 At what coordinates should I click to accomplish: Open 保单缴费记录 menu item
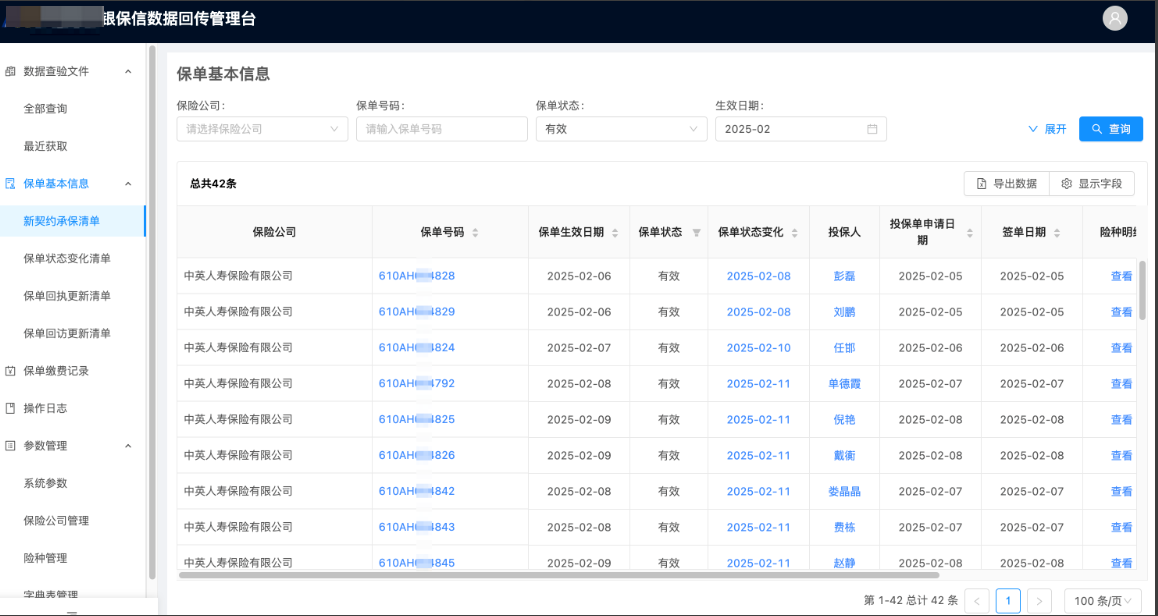[x=56, y=371]
